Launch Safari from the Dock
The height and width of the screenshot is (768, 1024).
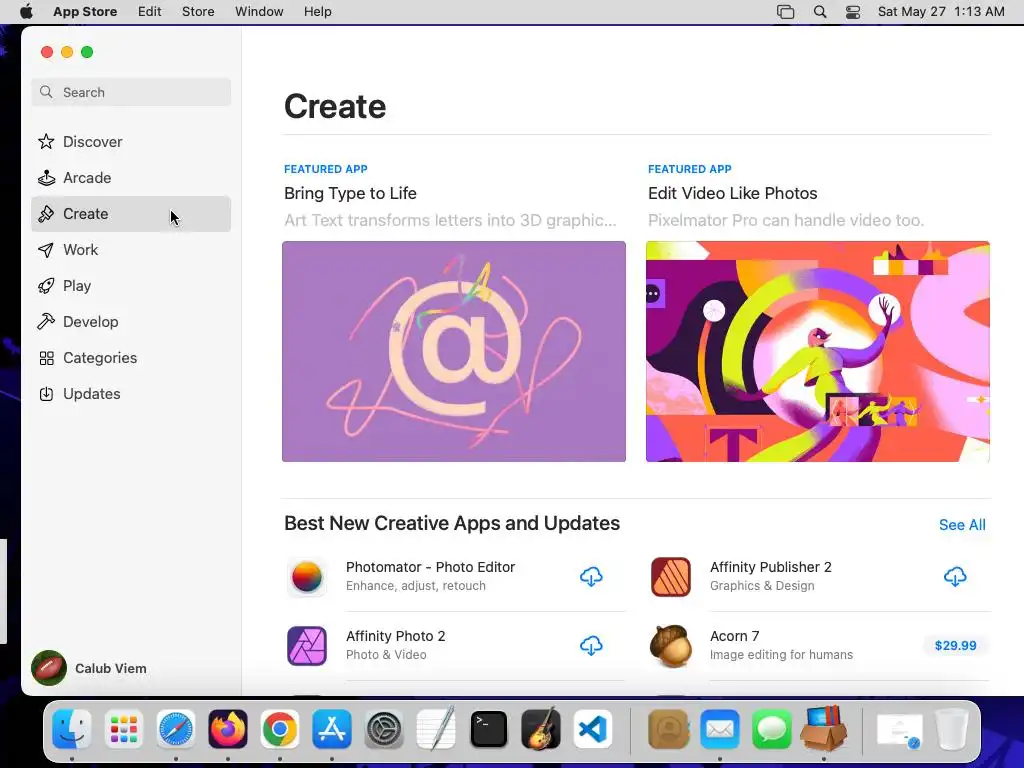click(176, 729)
